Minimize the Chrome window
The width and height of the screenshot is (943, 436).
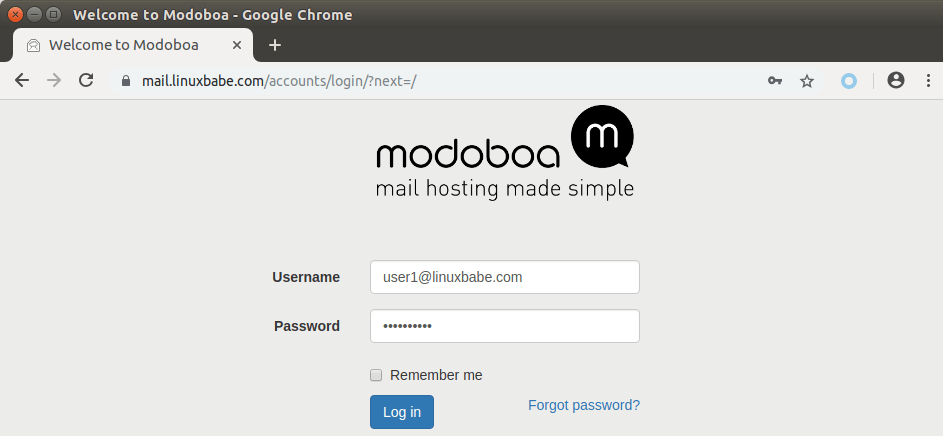click(x=34, y=15)
